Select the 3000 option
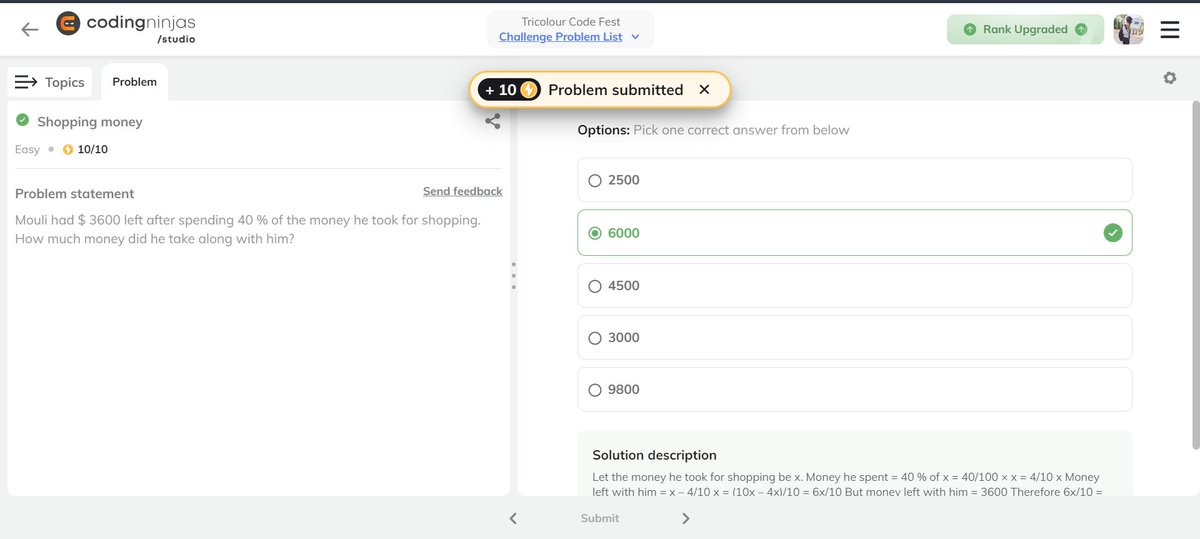The width and height of the screenshot is (1200, 539). point(855,337)
